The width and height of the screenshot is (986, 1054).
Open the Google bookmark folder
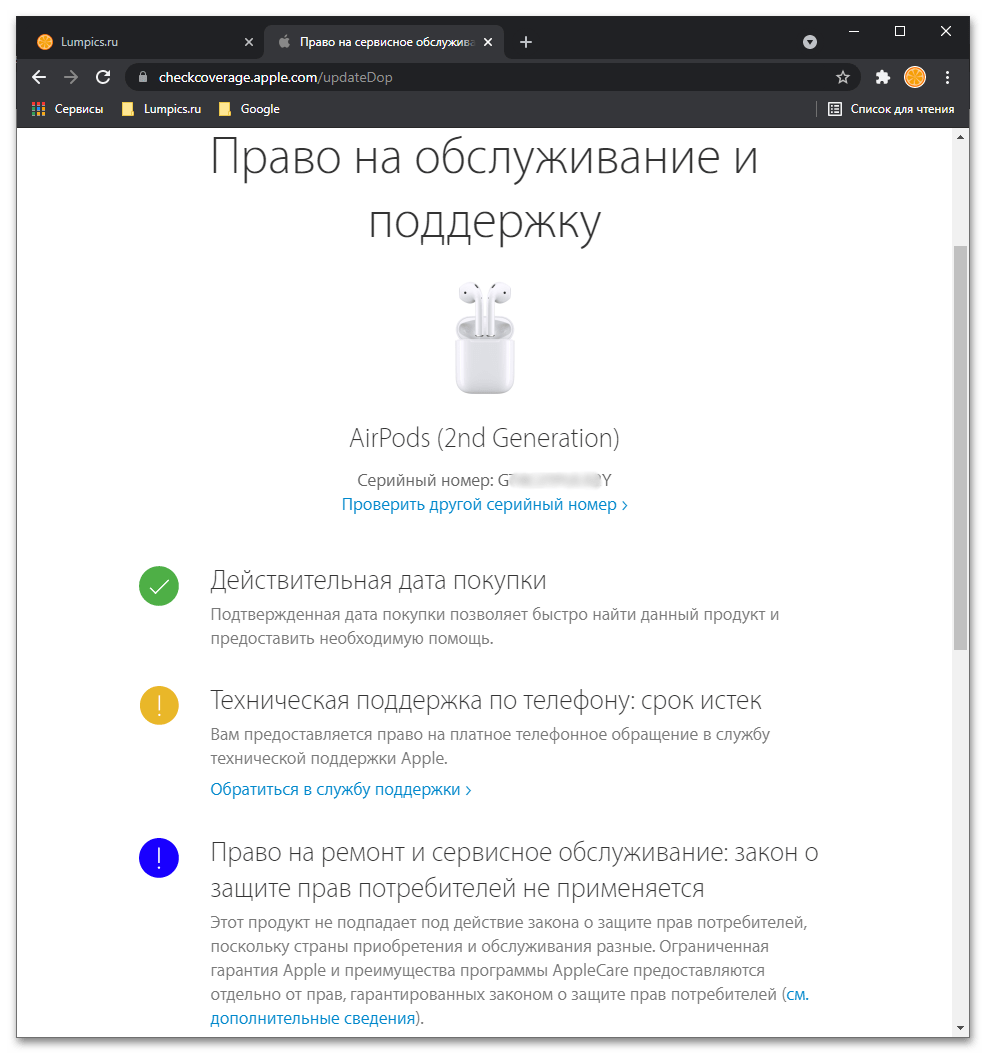(249, 109)
